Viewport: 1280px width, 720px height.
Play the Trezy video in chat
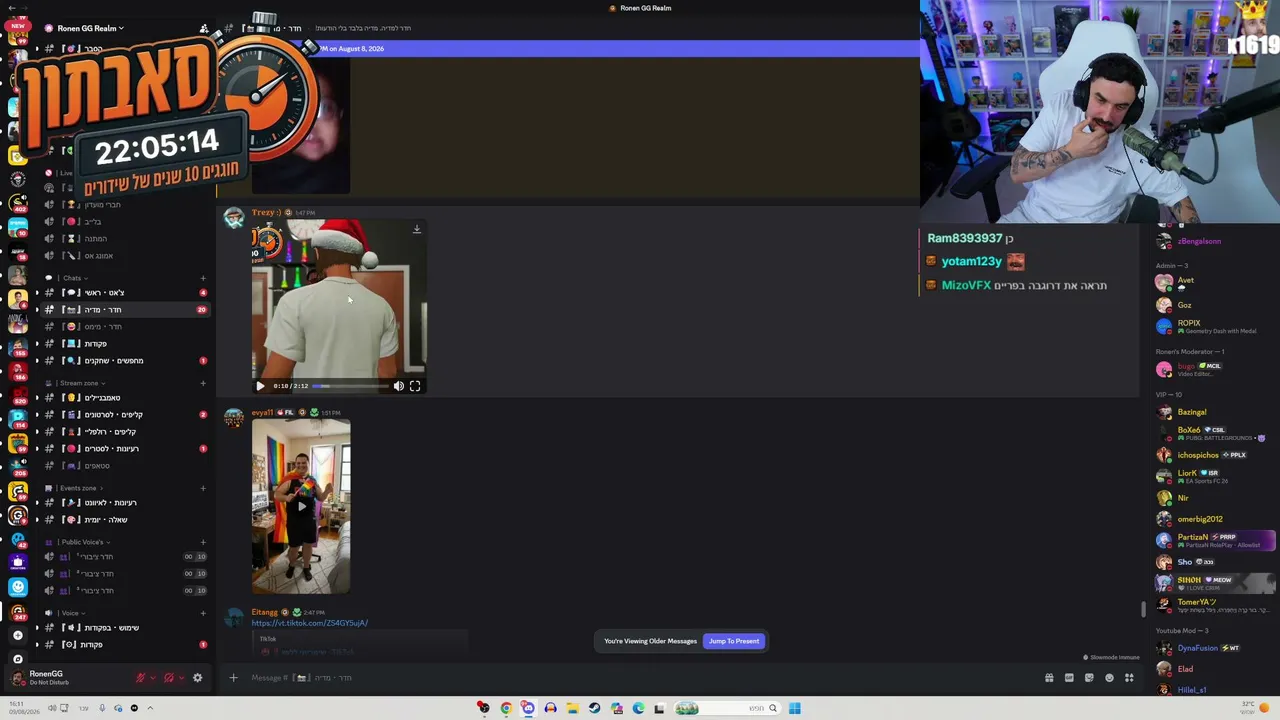click(x=260, y=386)
